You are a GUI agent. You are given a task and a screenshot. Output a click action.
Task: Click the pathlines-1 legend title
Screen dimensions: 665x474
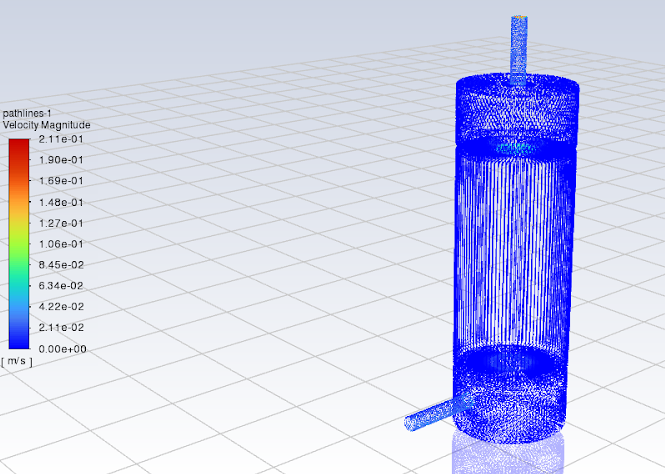point(27,113)
